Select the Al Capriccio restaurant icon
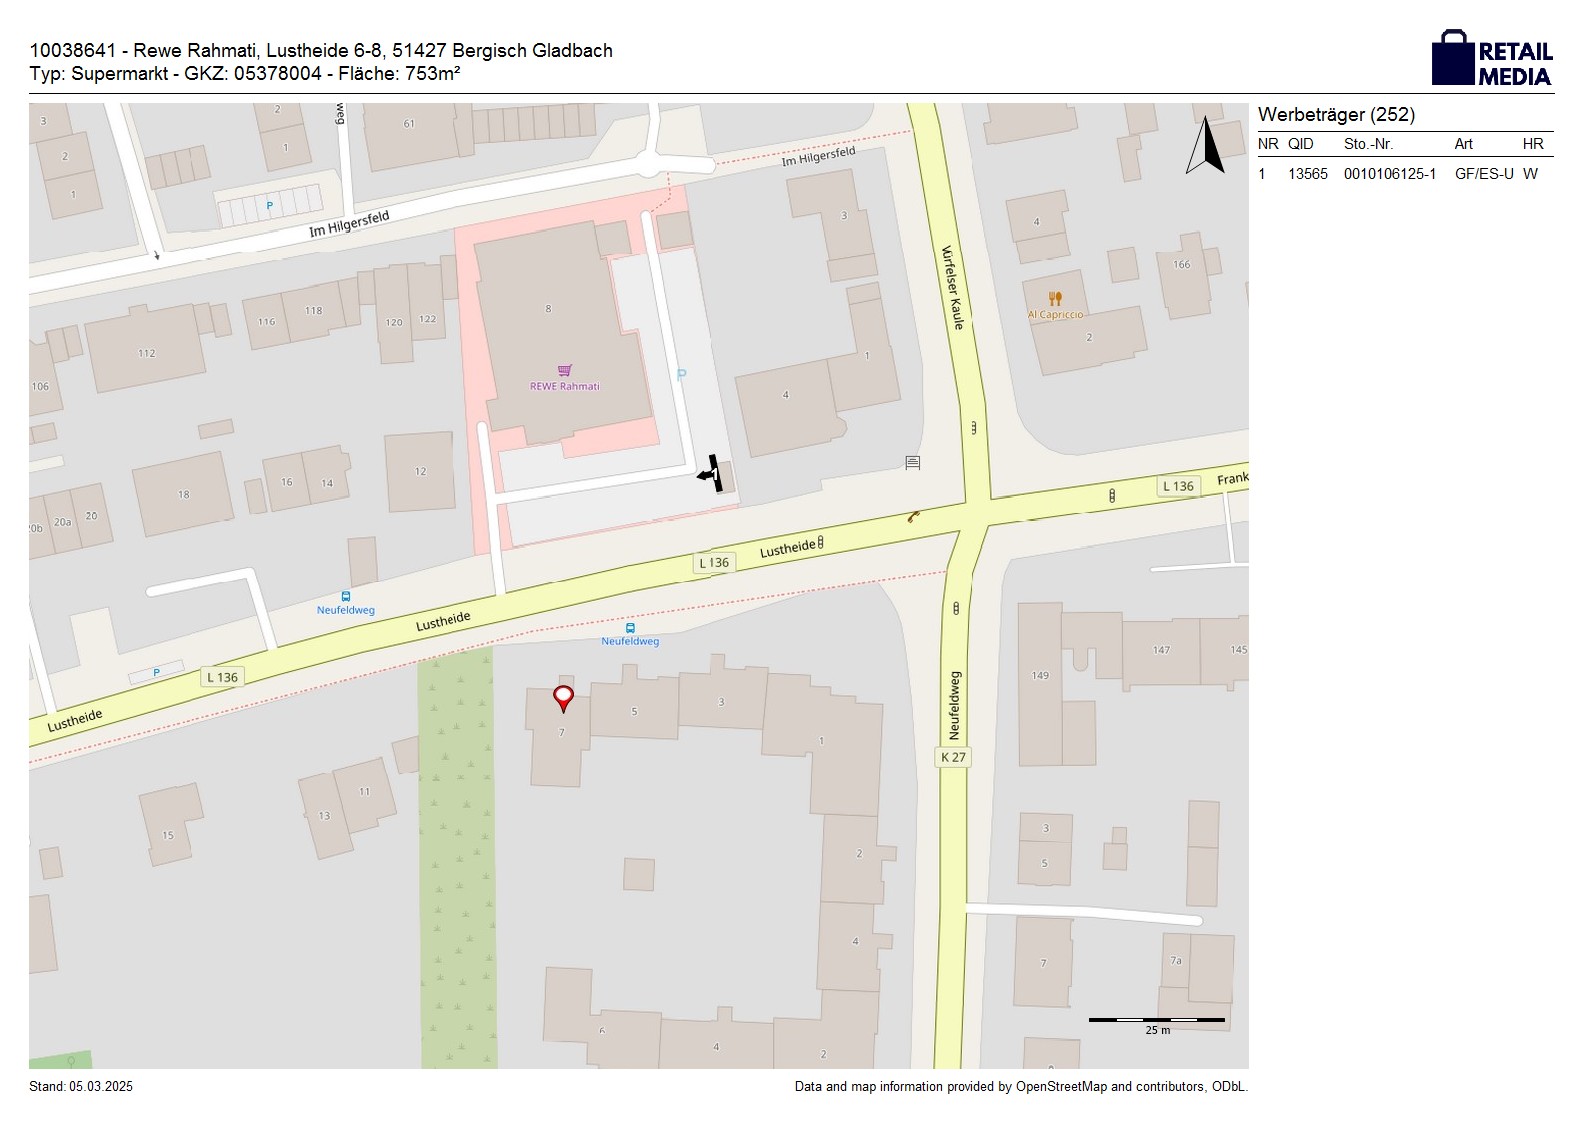 1055,299
